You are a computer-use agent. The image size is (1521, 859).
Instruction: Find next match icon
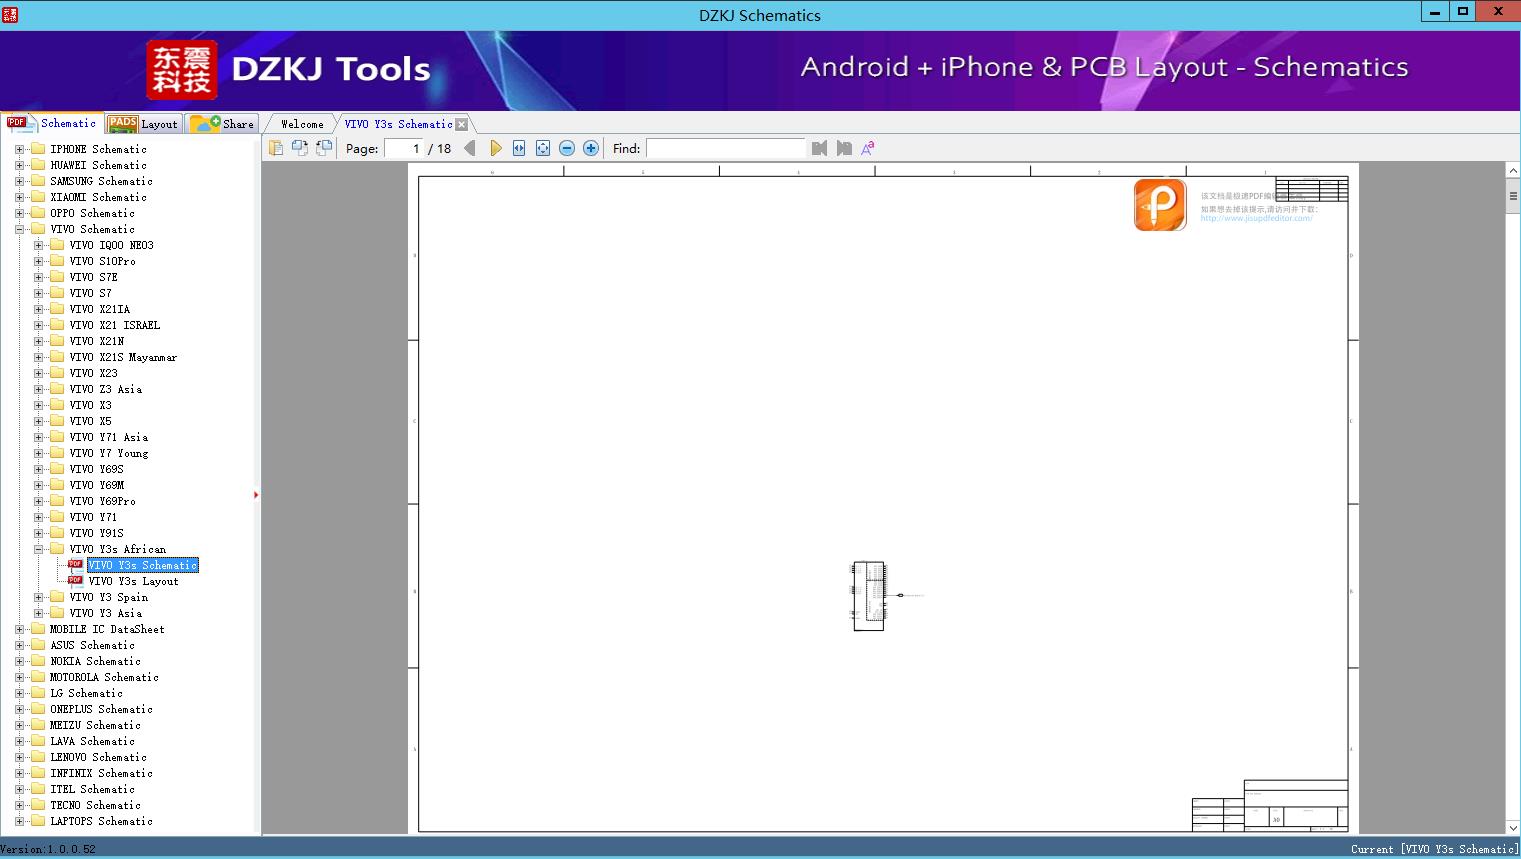point(844,148)
